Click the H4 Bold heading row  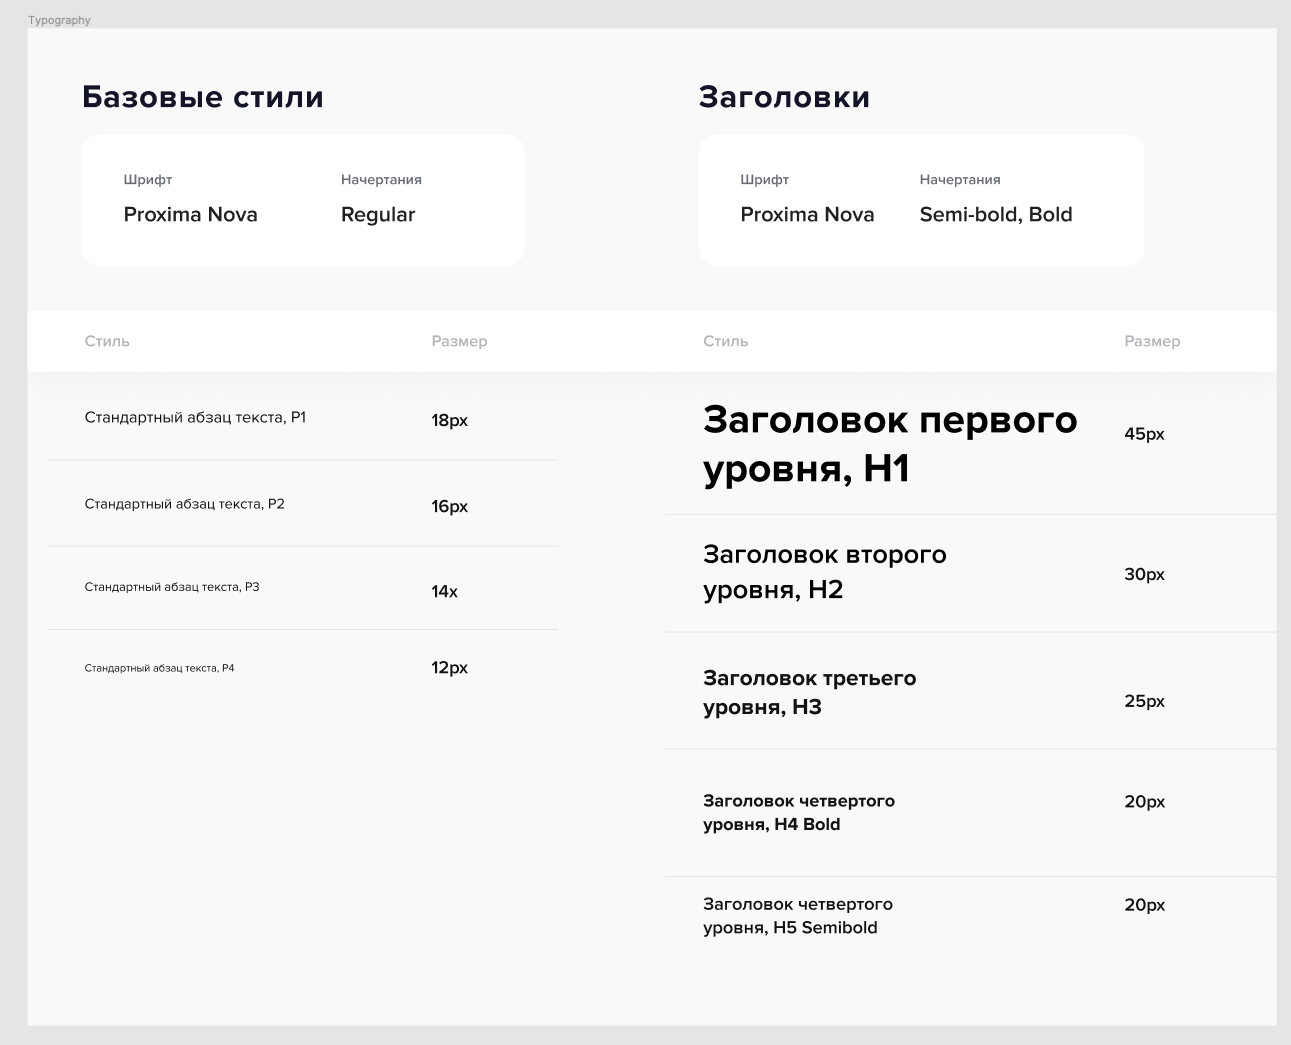799,812
